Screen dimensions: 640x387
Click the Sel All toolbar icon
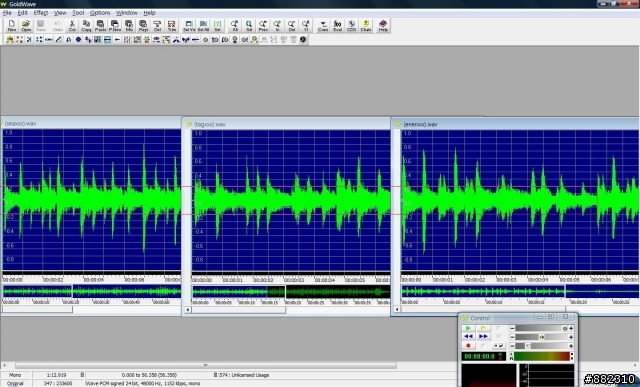point(203,26)
